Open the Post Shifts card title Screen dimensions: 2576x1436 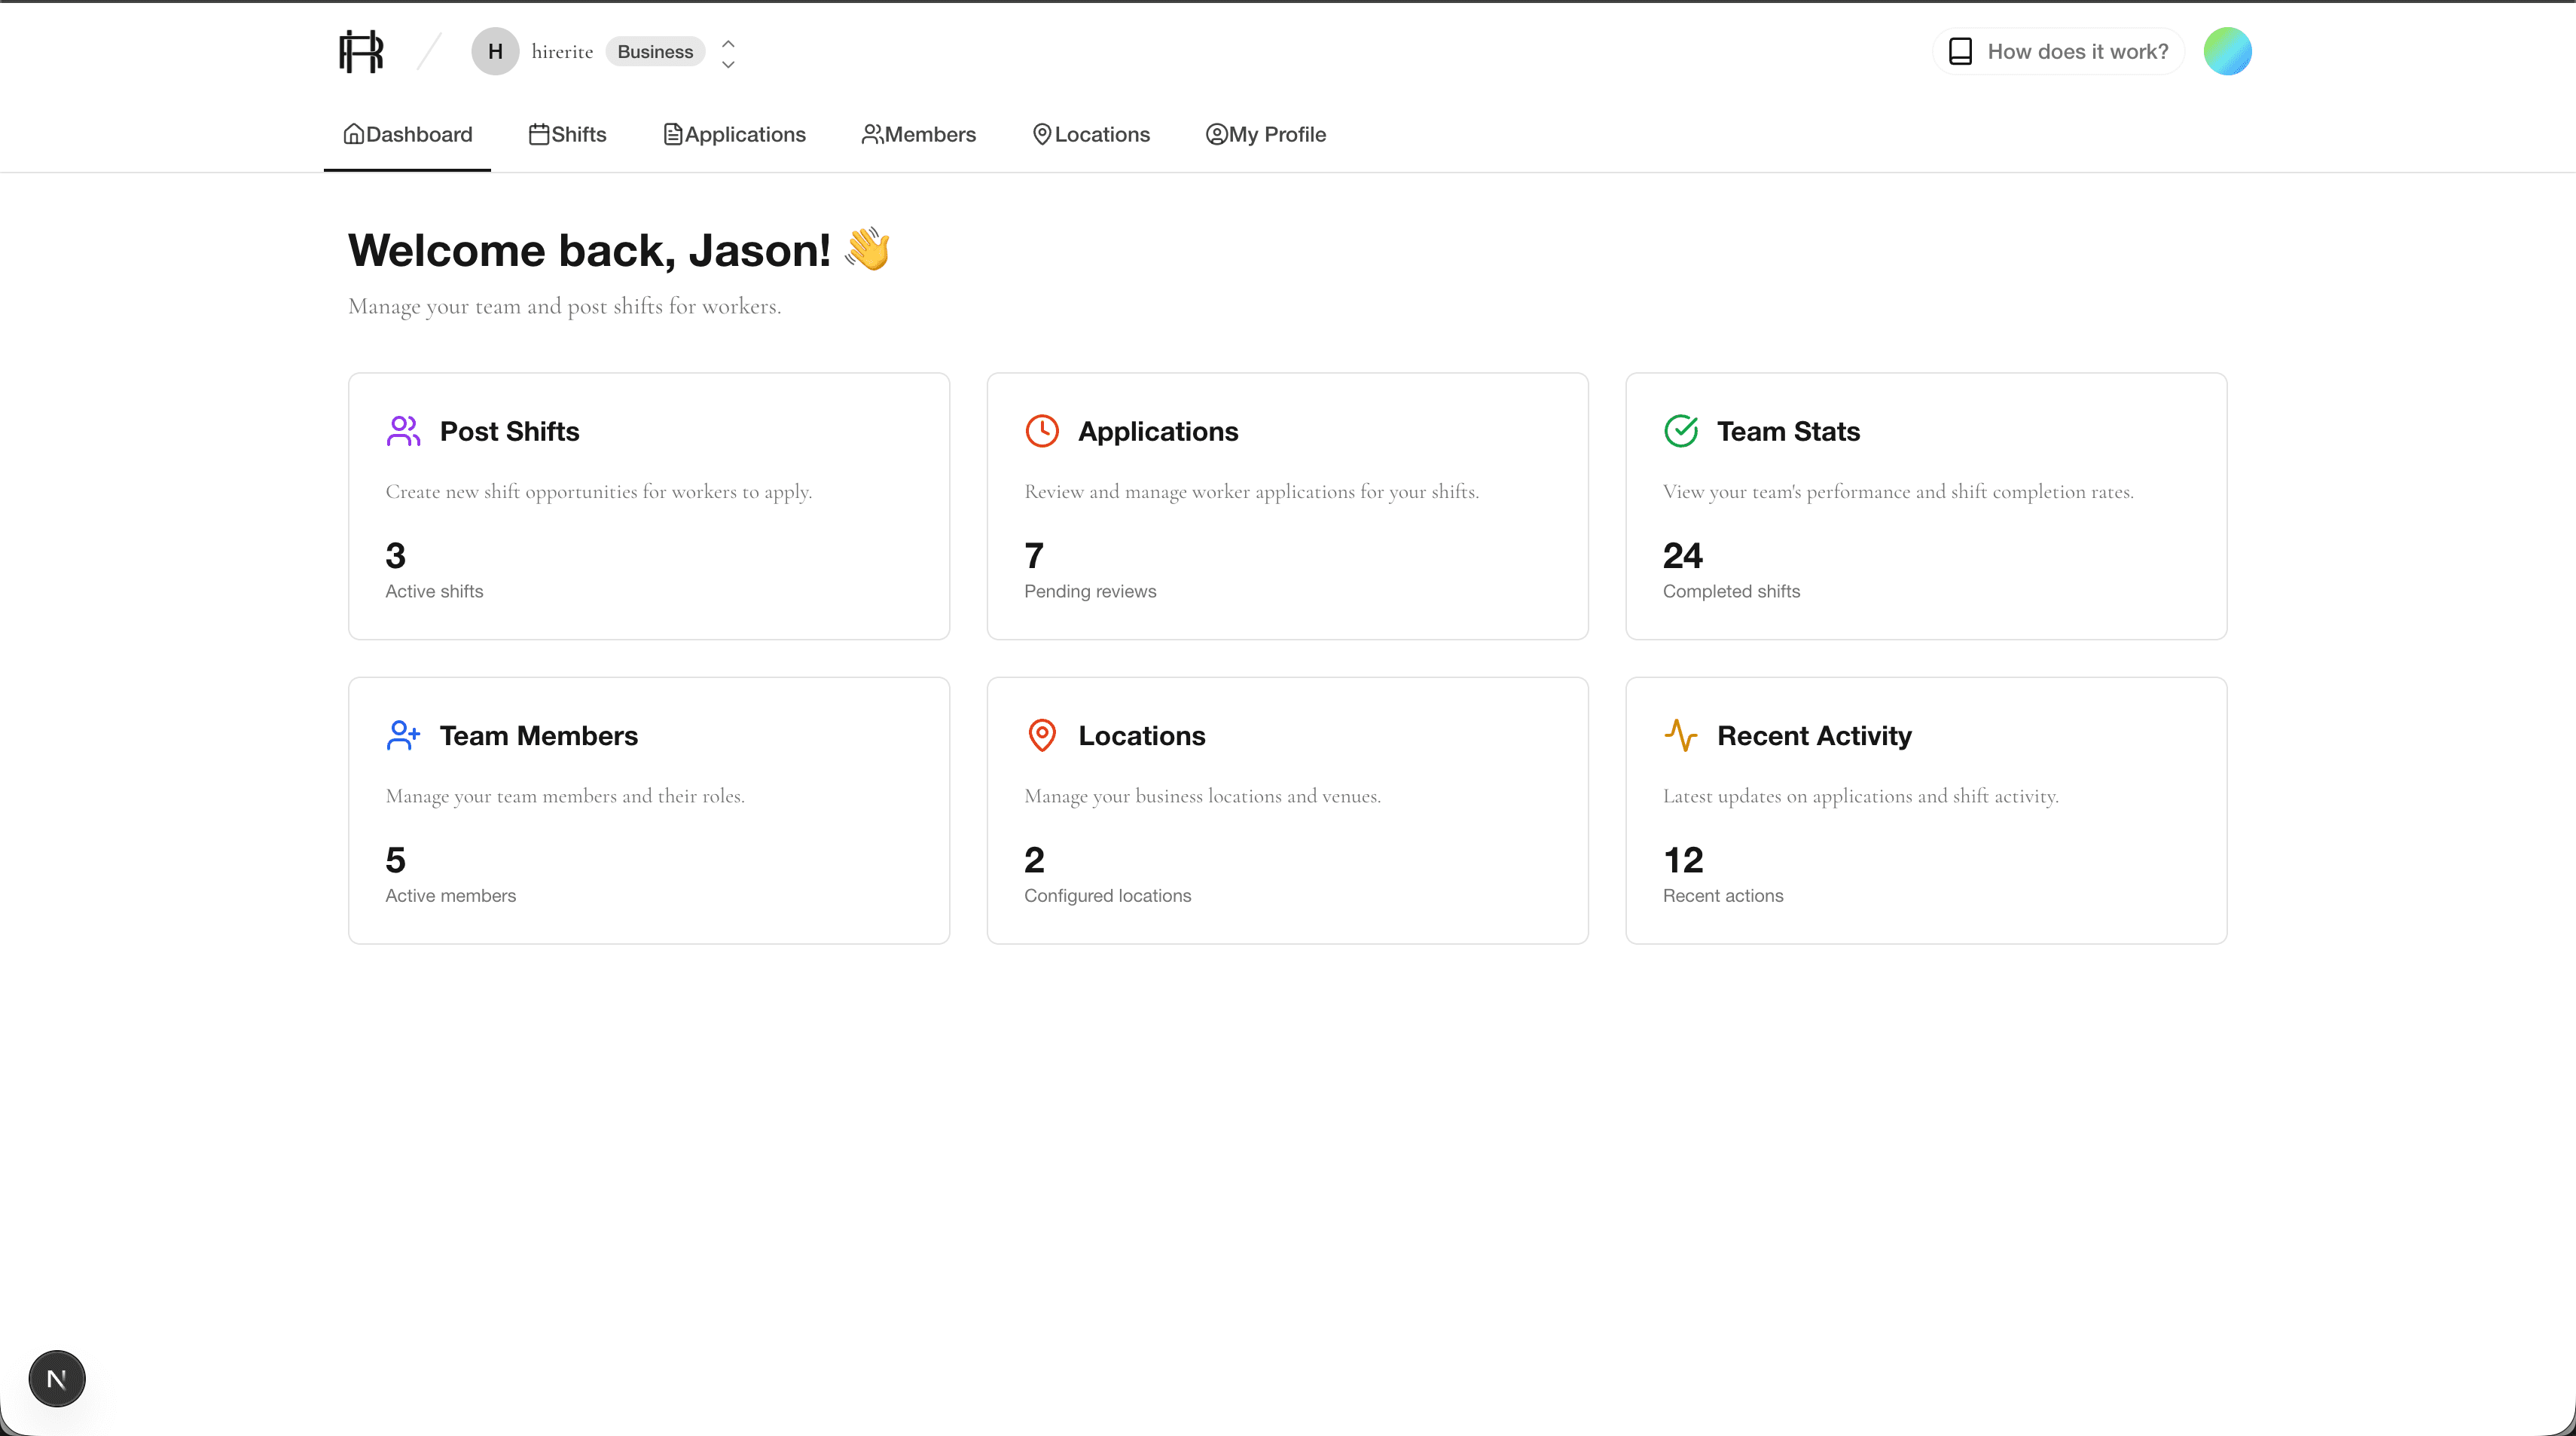[509, 431]
